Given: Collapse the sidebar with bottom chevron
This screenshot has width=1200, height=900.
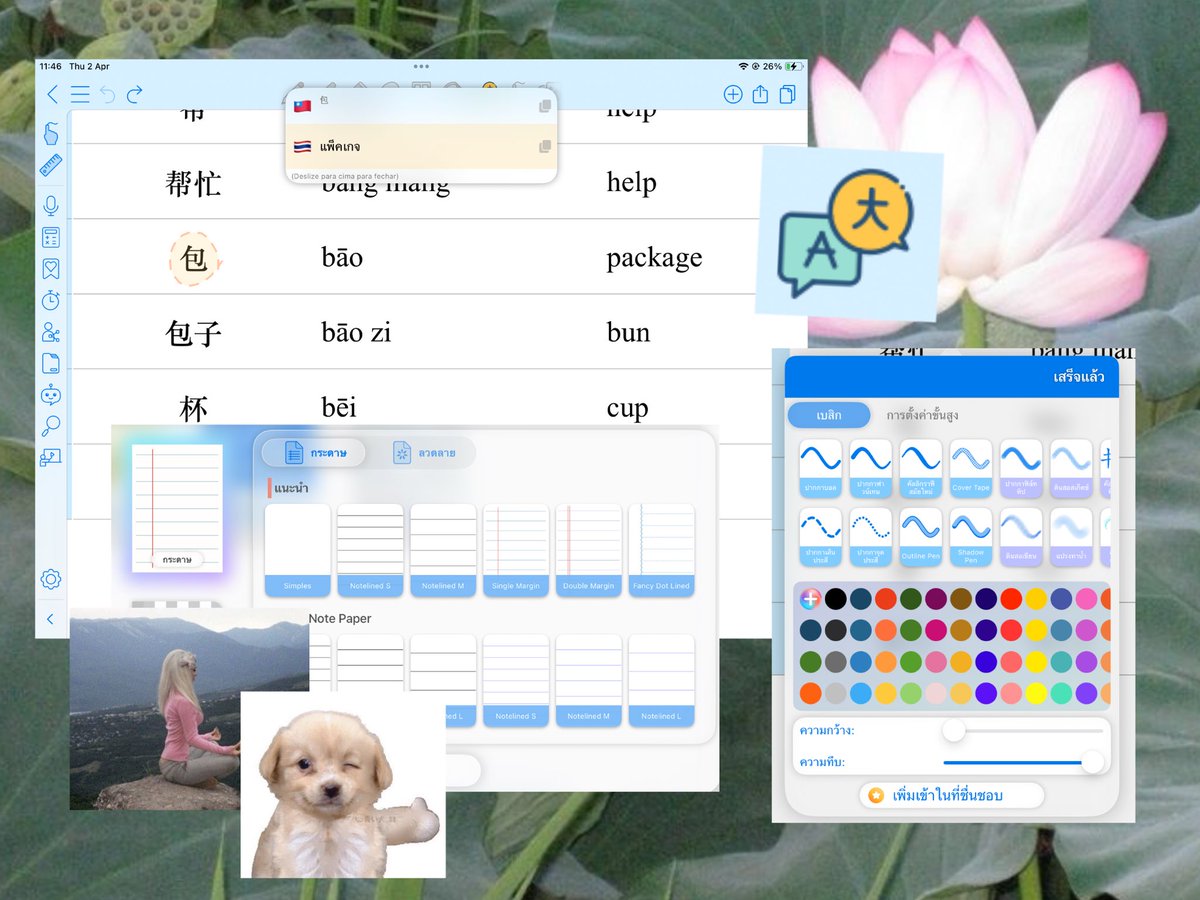Looking at the screenshot, I should [x=51, y=620].
